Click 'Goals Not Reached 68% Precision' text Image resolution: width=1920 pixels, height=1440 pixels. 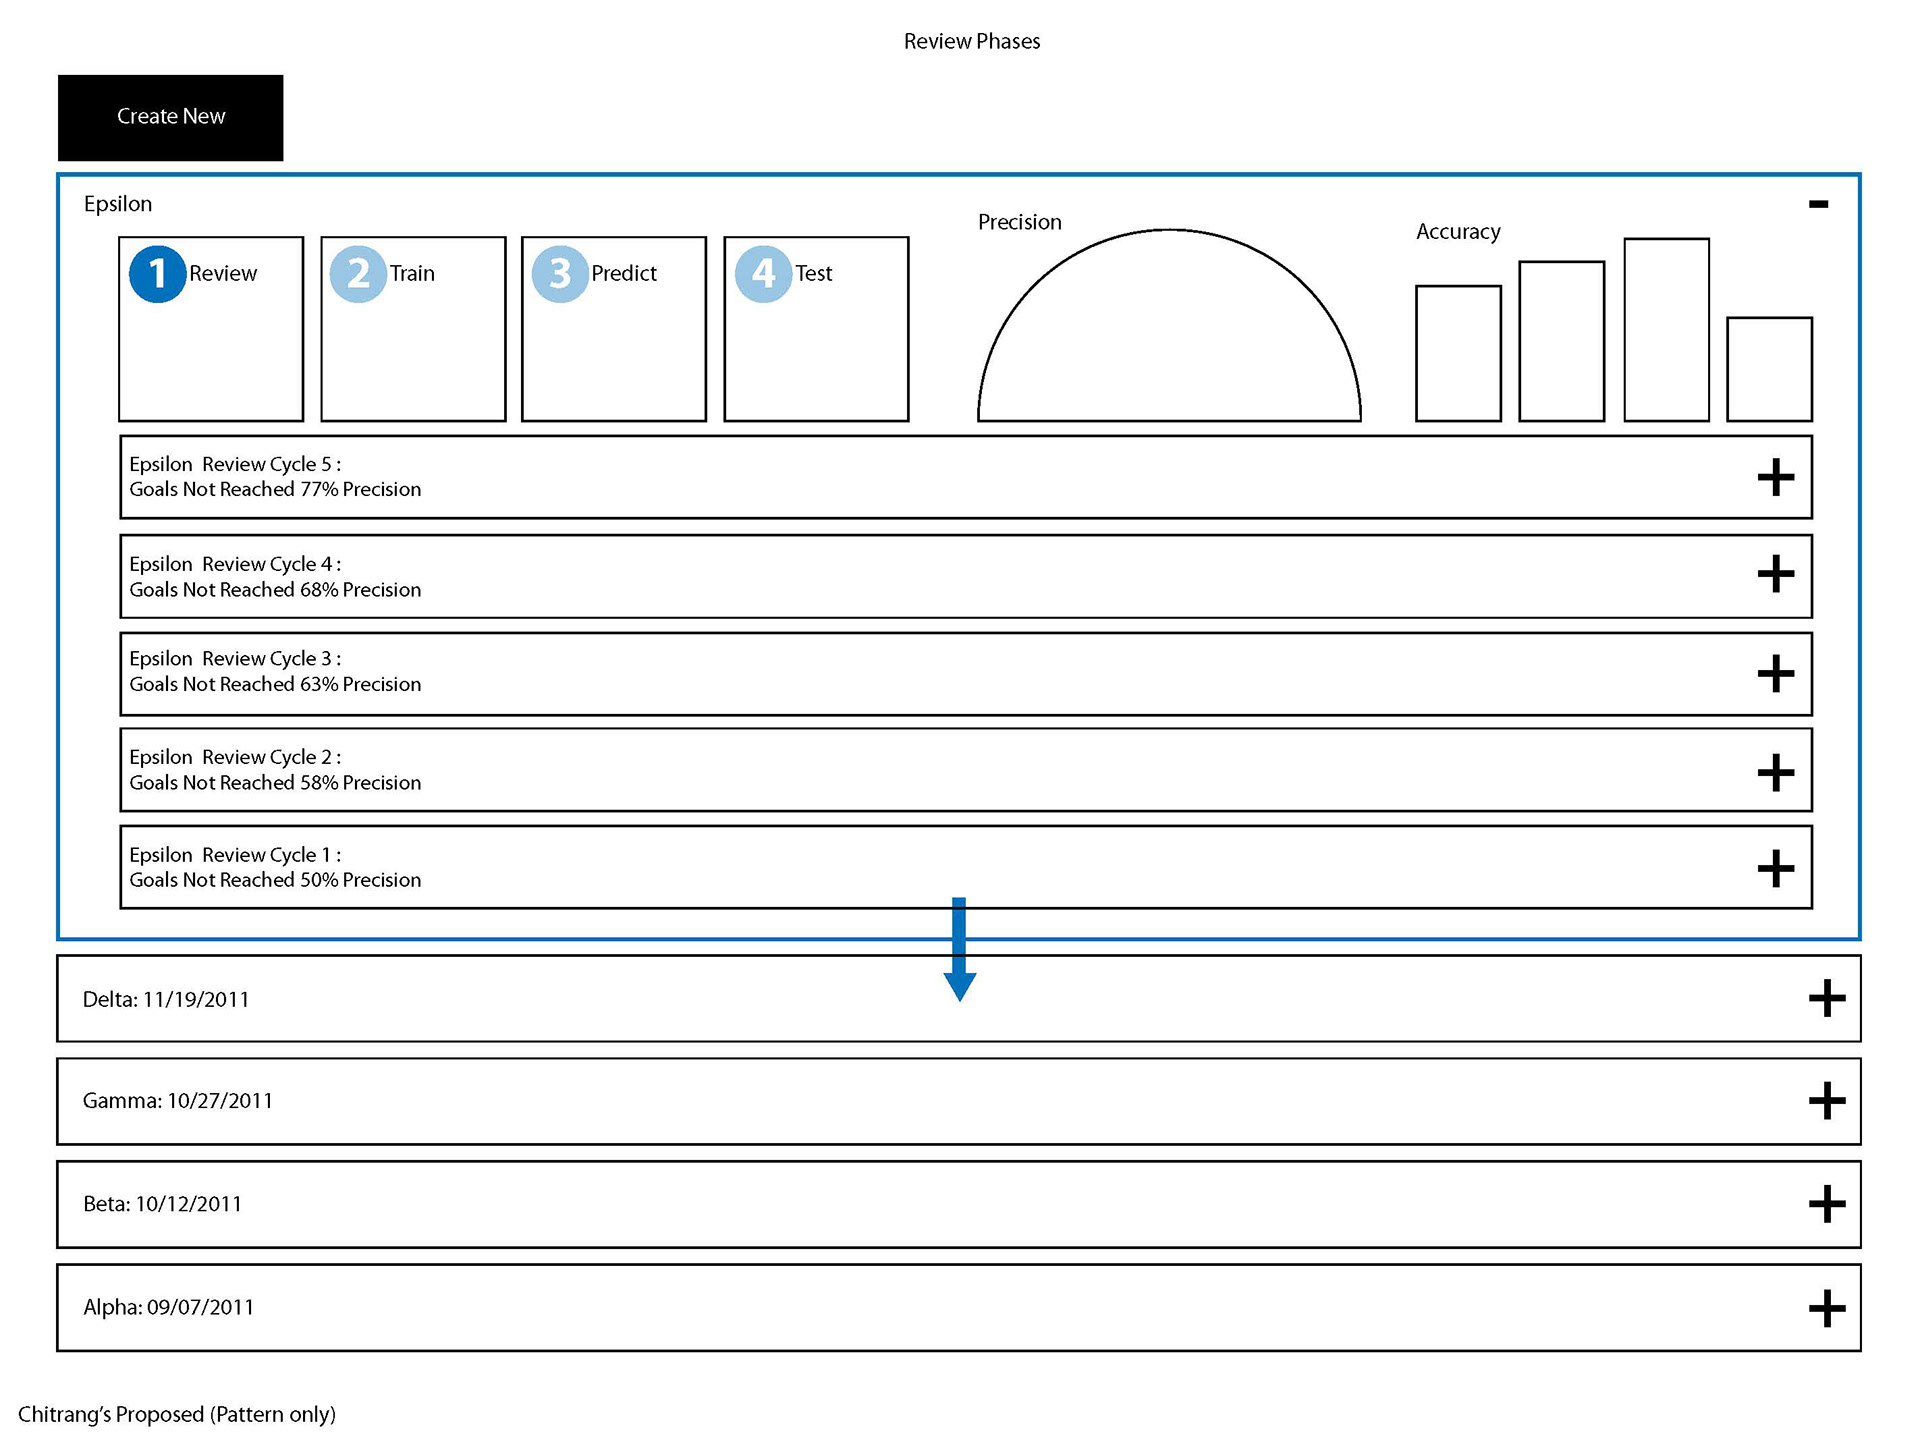[x=275, y=590]
